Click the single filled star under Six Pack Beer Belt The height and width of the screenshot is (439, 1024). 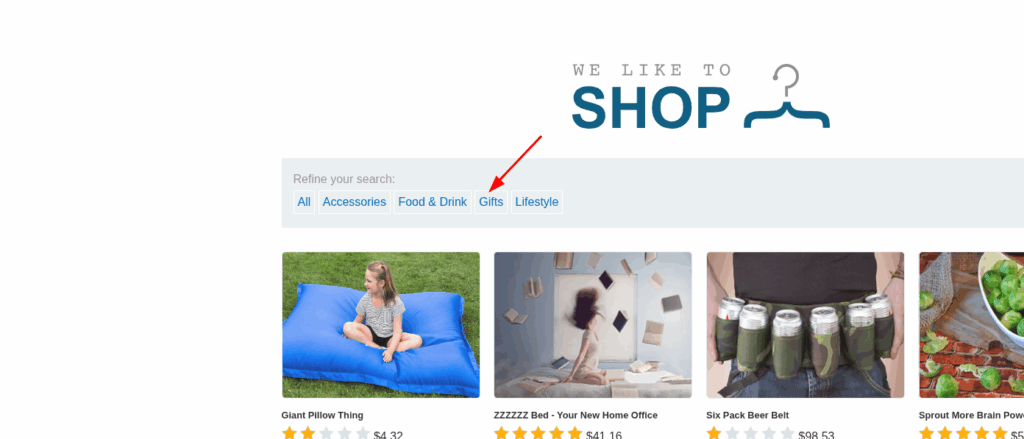pyautogui.click(x=714, y=434)
